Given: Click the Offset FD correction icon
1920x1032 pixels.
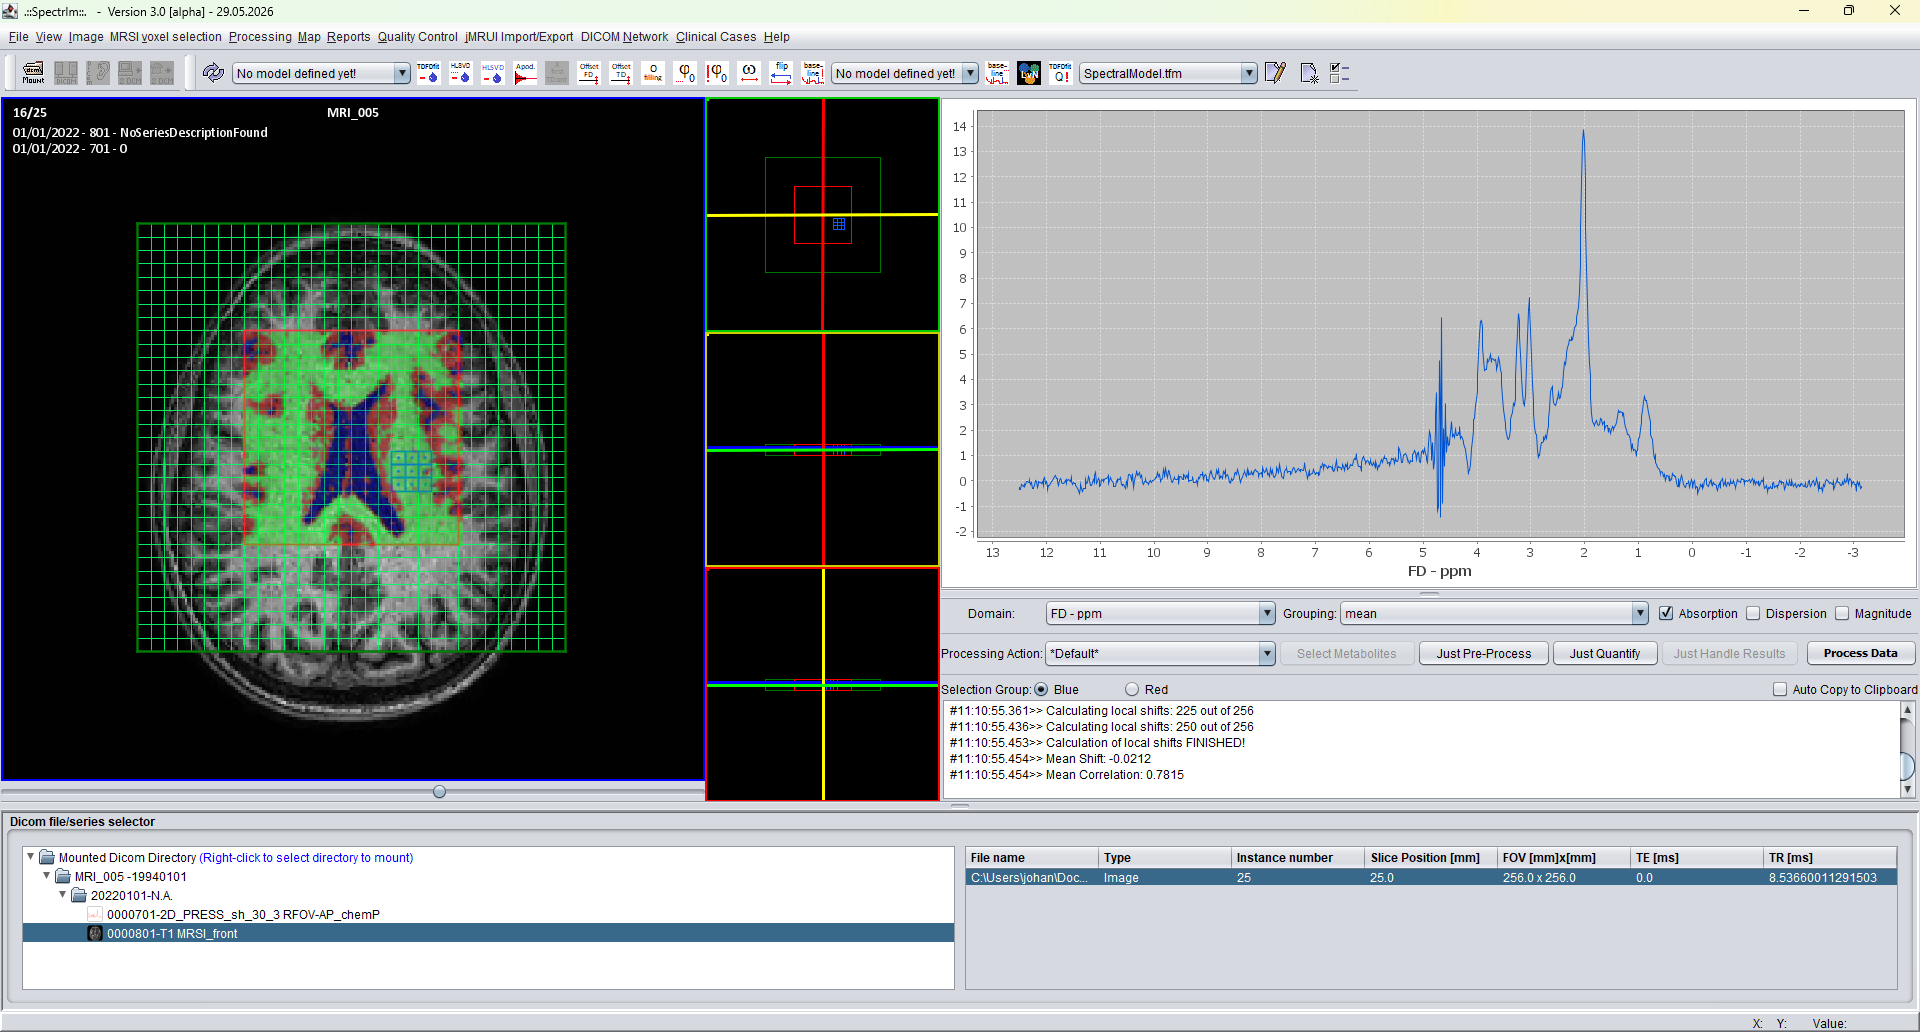Looking at the screenshot, I should pos(589,73).
